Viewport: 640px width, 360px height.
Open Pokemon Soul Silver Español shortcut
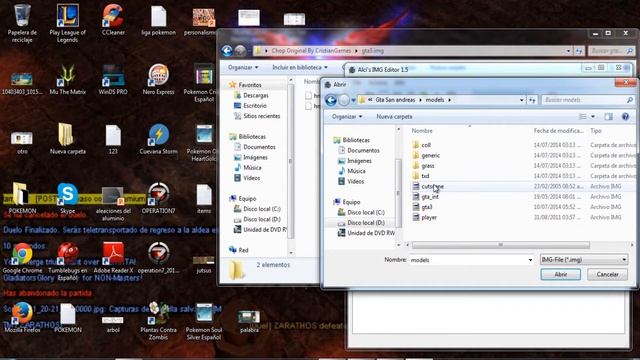[204, 321]
